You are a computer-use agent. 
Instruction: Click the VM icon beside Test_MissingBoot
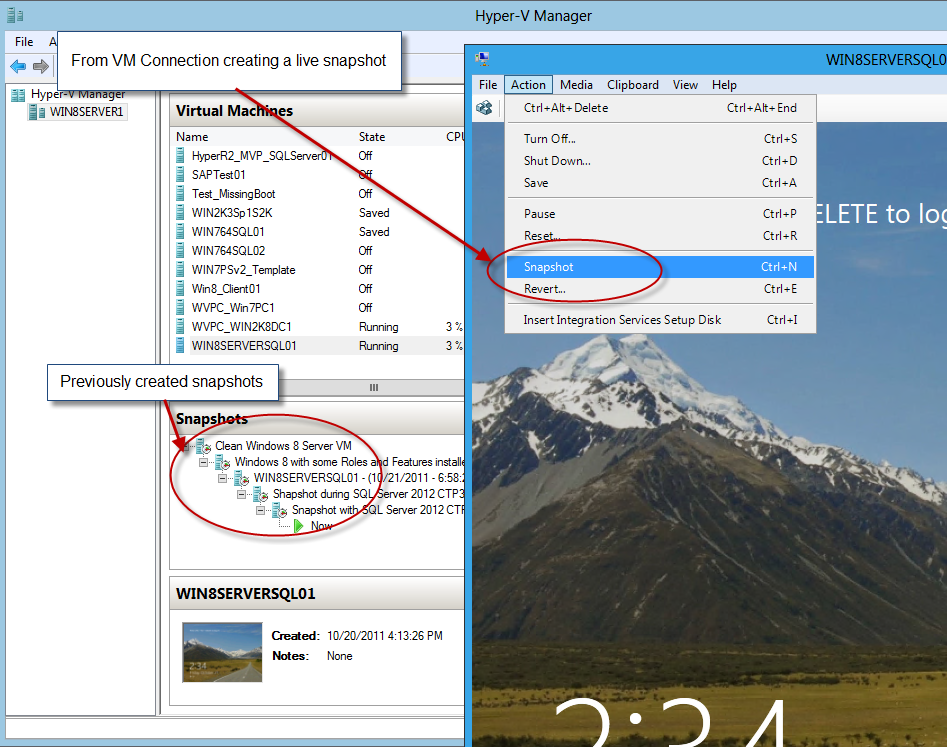point(180,194)
